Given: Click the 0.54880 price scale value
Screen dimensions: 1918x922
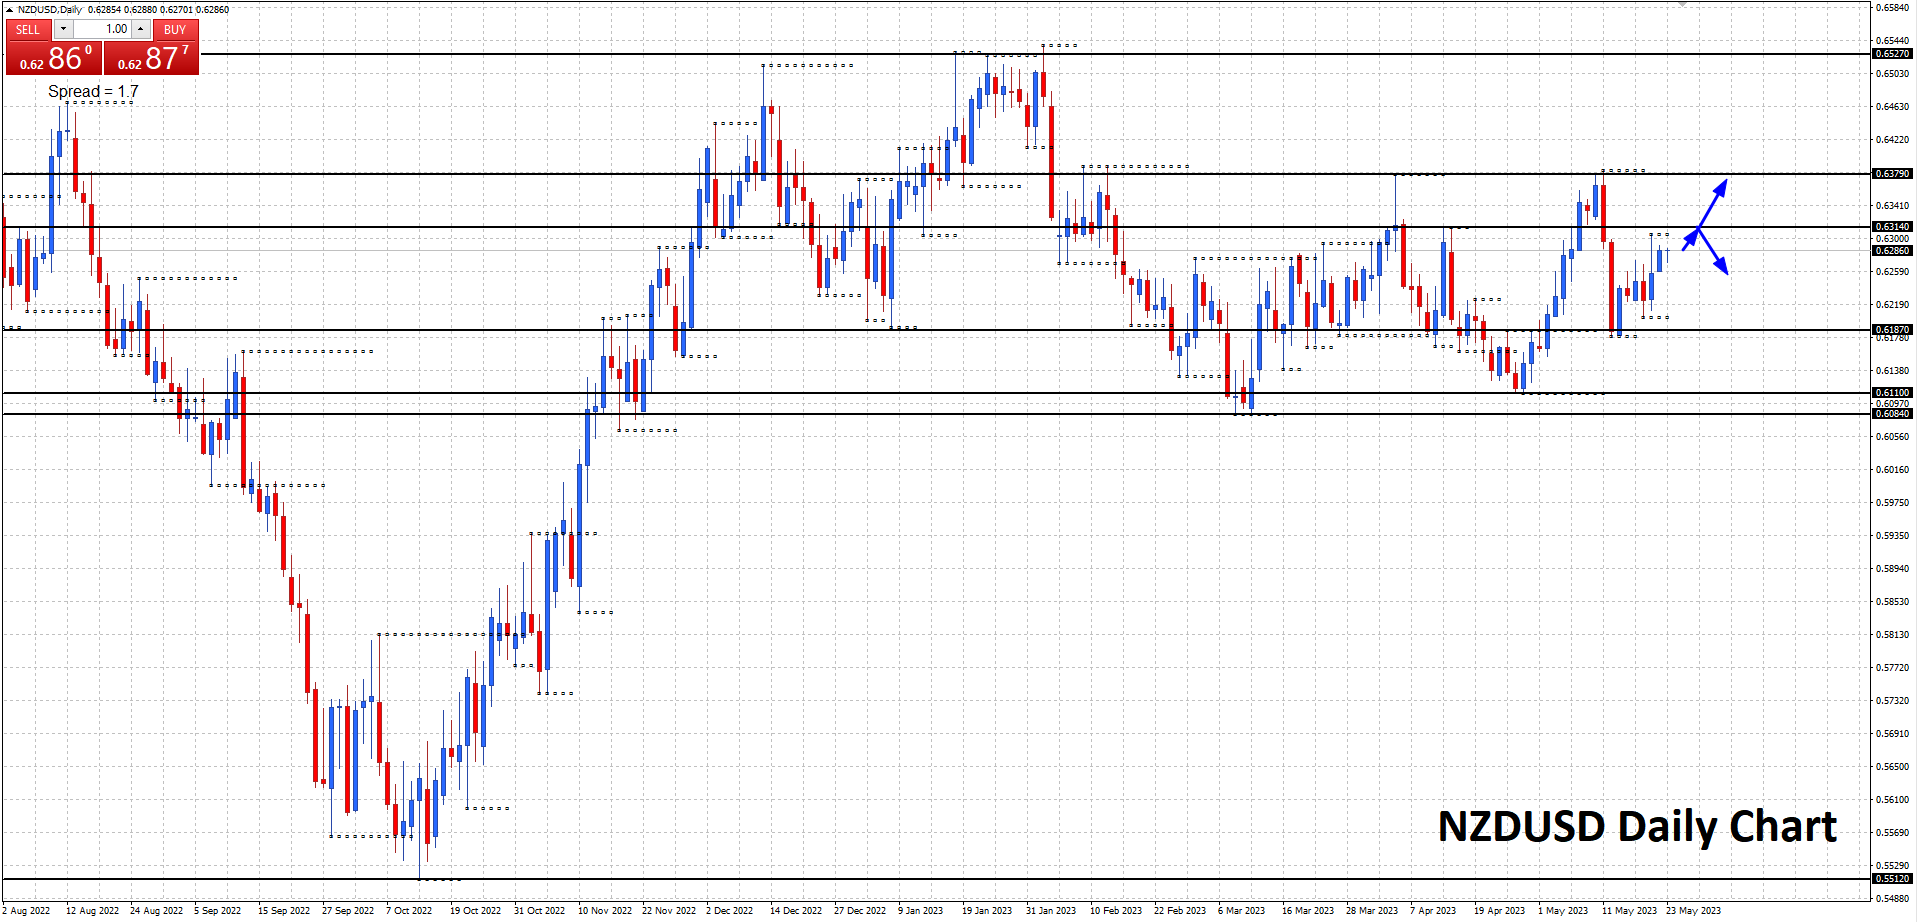Looking at the screenshot, I should [x=1892, y=899].
